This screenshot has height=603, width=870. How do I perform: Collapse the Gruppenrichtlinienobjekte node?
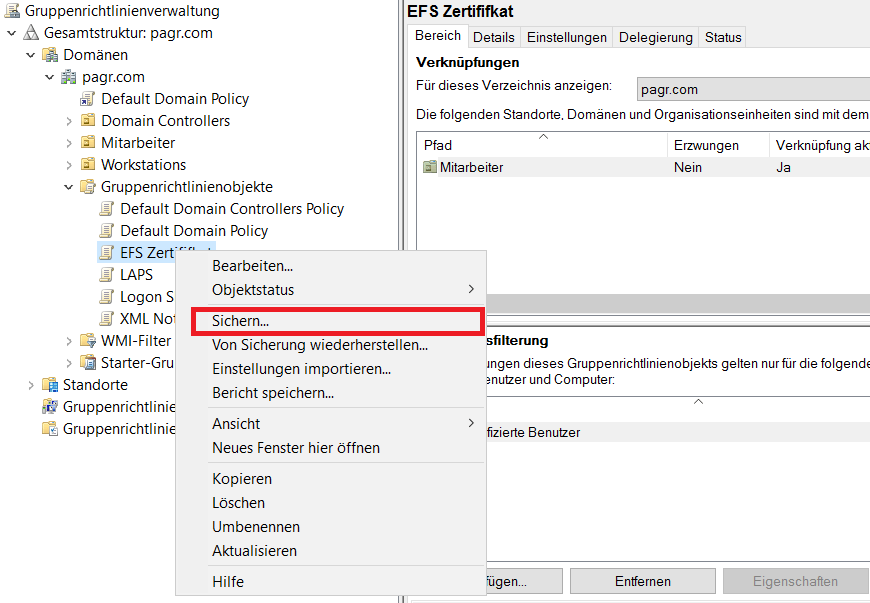point(69,187)
